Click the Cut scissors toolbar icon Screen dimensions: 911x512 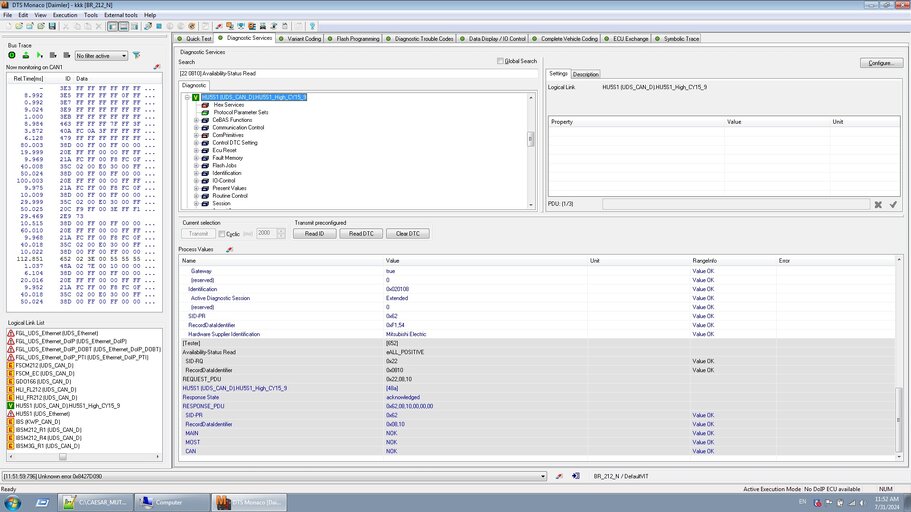[66, 26]
